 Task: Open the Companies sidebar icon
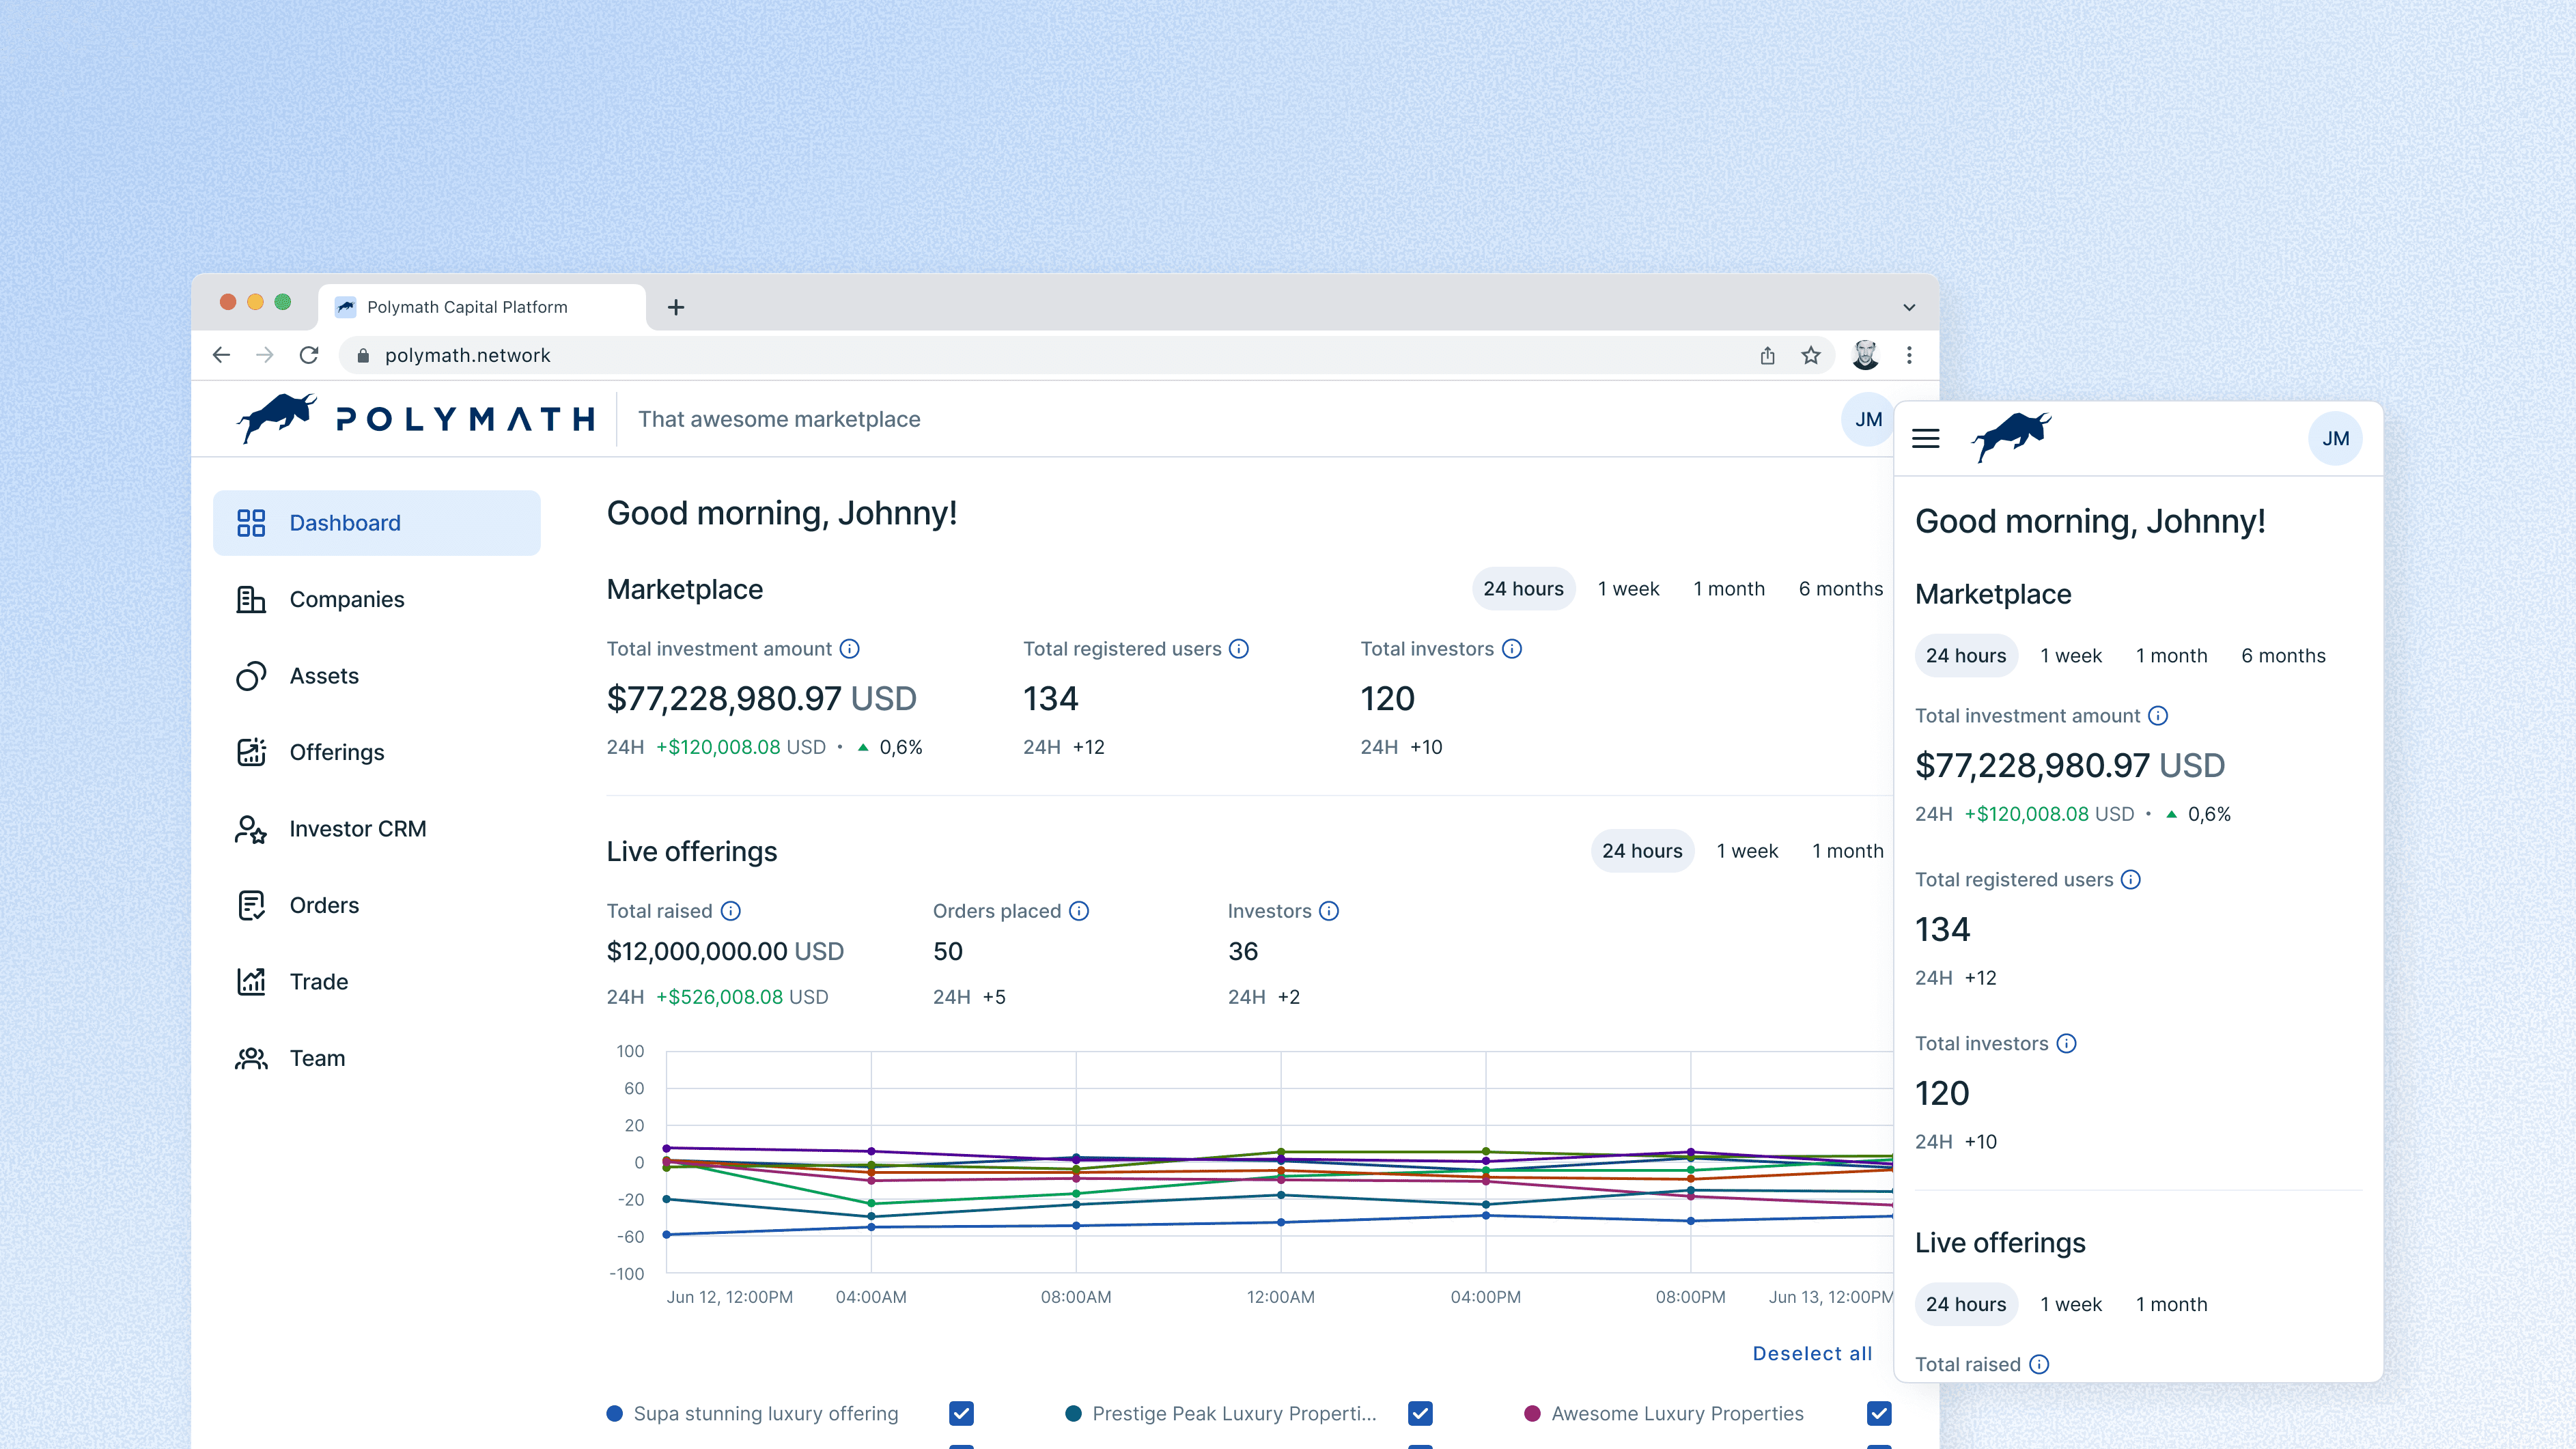point(251,599)
